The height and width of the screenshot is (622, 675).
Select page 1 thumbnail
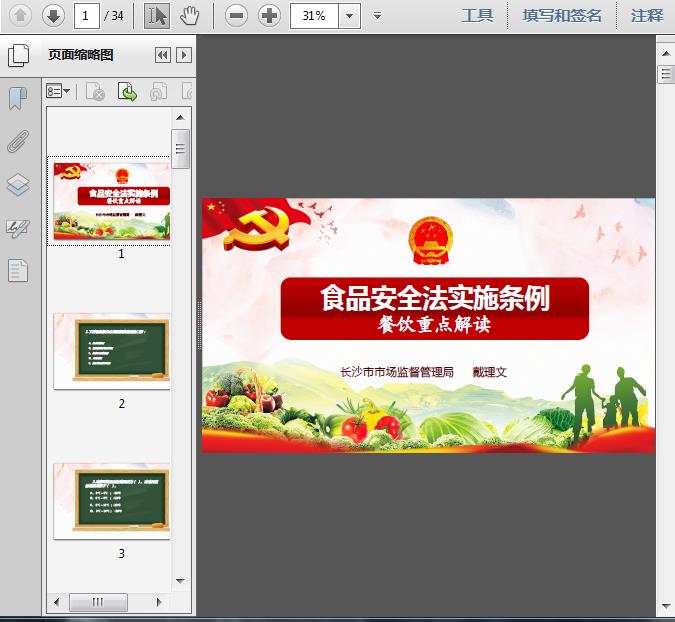click(112, 201)
